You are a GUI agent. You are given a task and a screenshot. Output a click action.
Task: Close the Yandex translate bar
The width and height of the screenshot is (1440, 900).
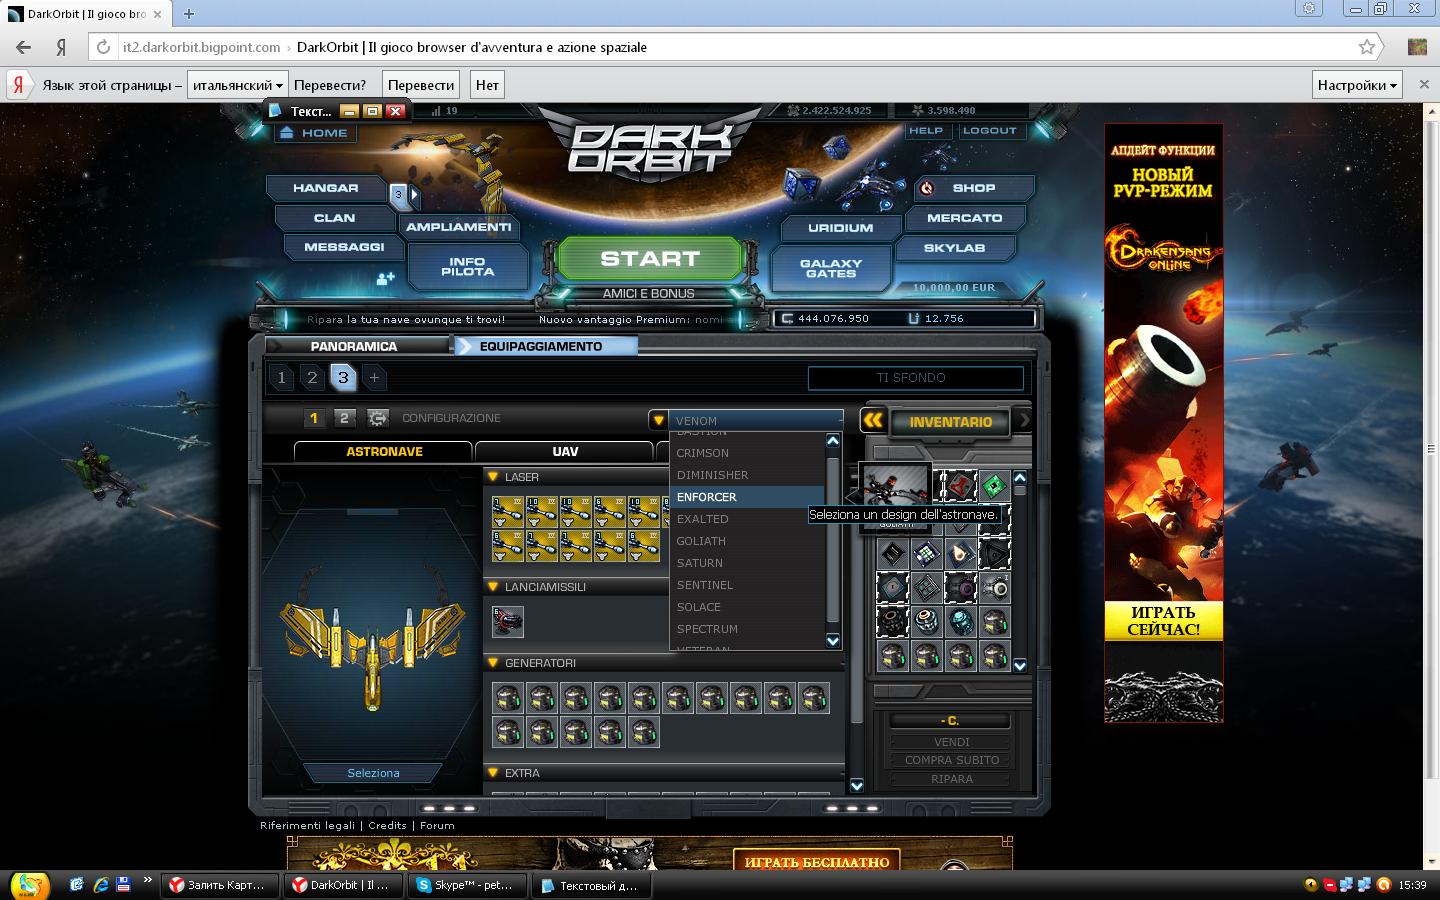tap(1424, 85)
